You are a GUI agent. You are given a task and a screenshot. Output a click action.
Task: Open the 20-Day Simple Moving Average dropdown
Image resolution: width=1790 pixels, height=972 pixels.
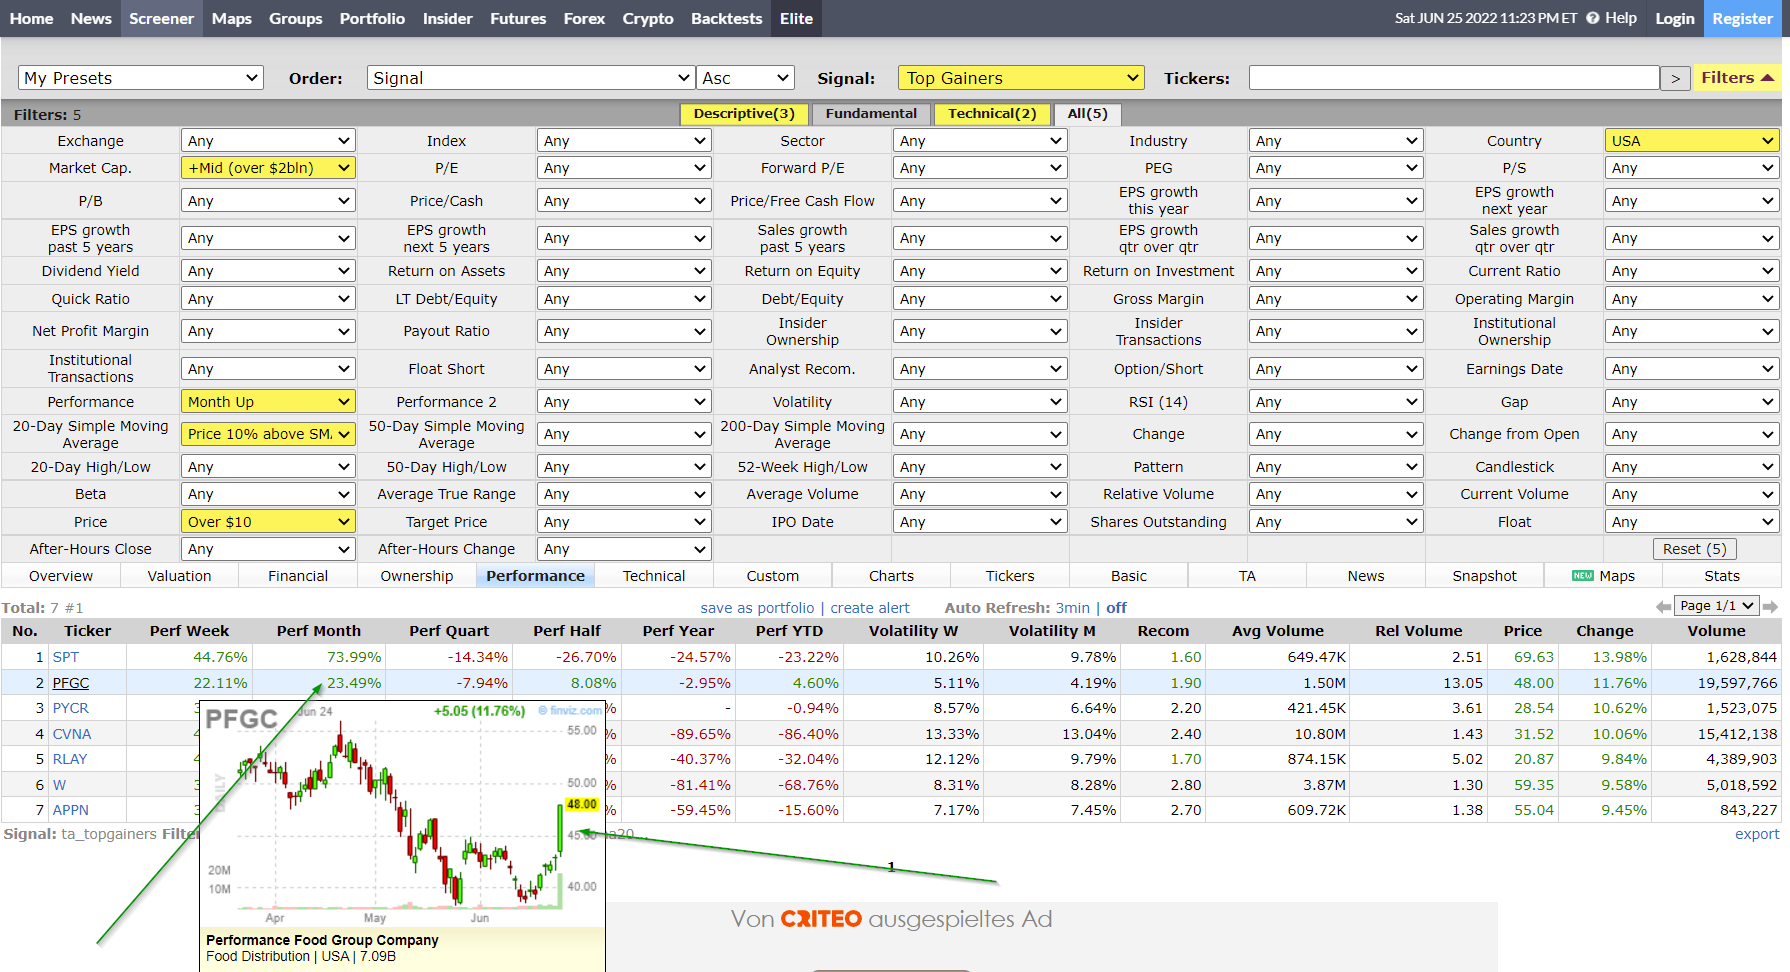pyautogui.click(x=268, y=434)
